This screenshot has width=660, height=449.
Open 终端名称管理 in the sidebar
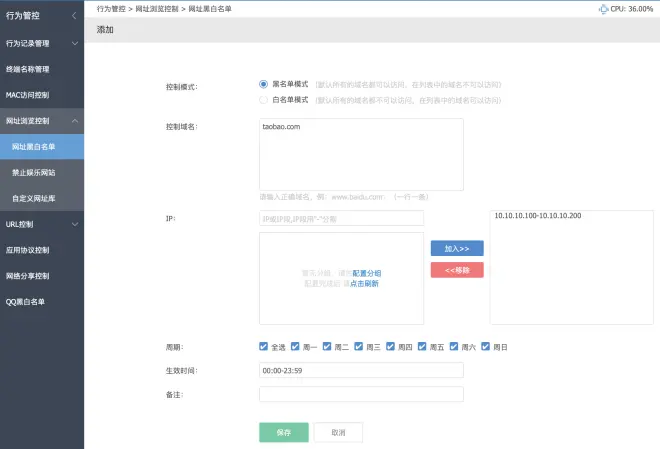tap(42, 70)
